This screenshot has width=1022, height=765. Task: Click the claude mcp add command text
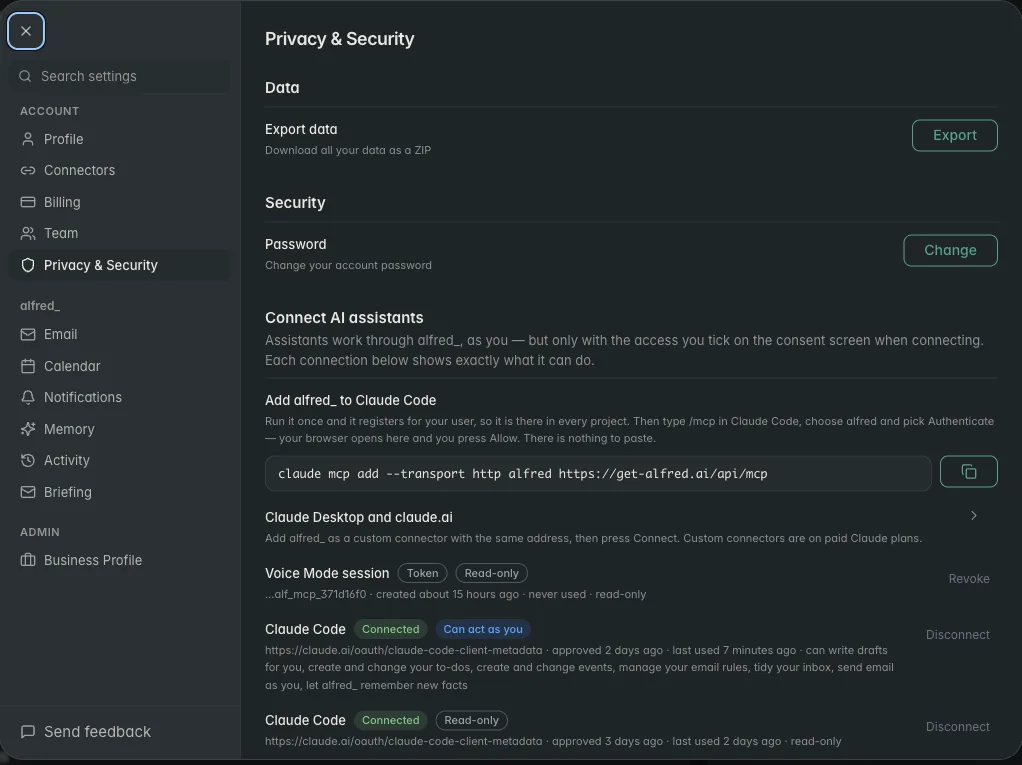tap(523, 474)
